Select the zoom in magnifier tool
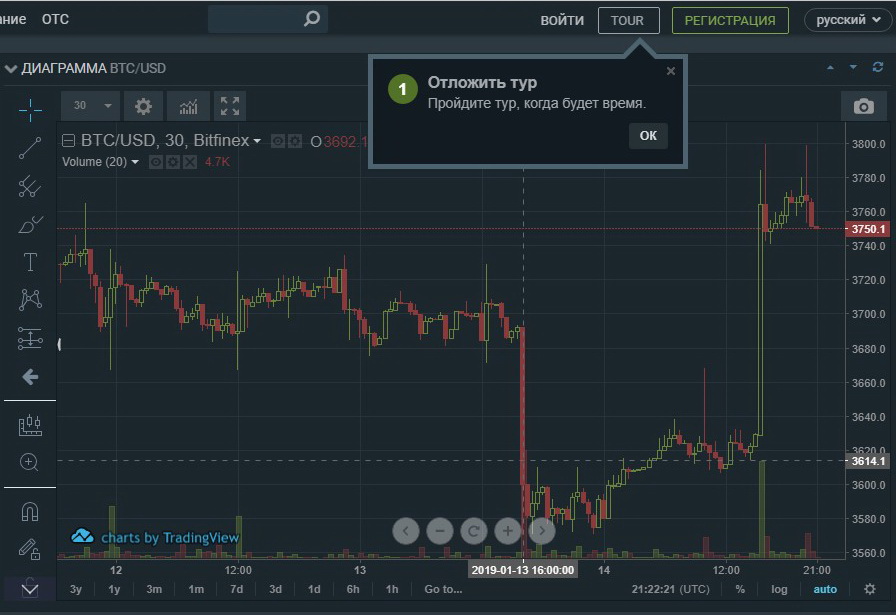 [30, 462]
